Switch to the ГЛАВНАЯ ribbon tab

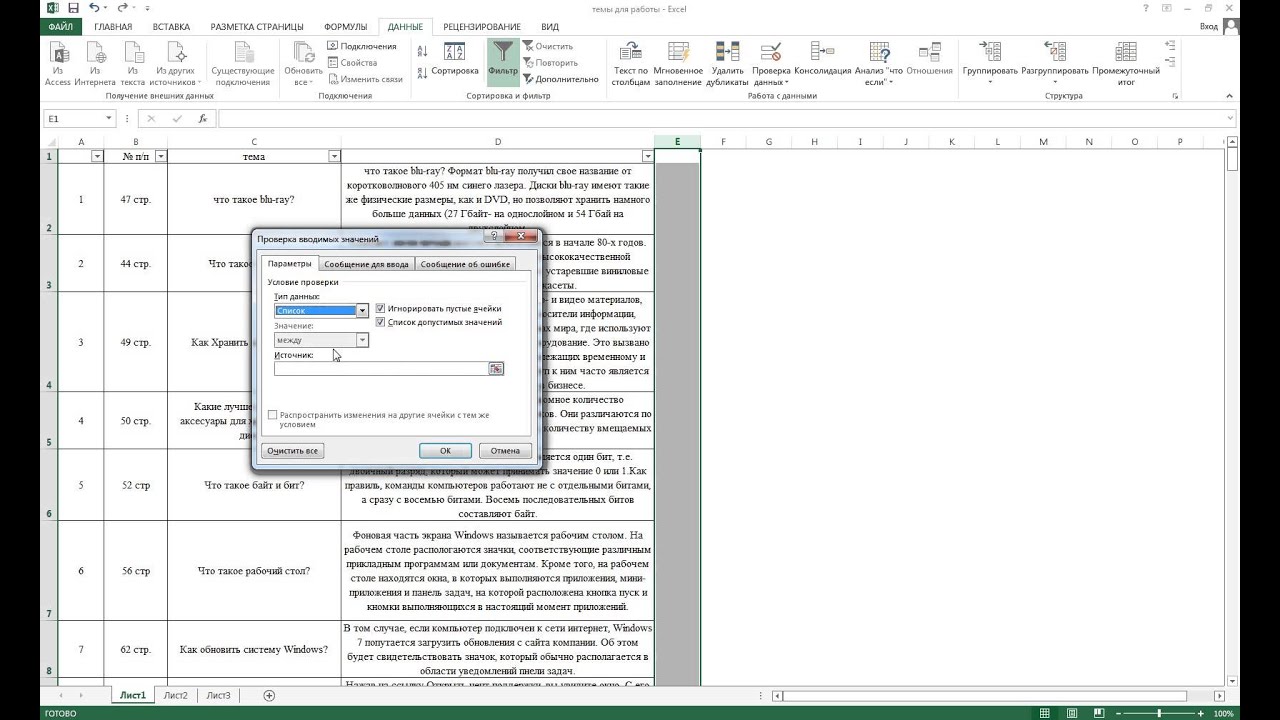click(113, 27)
